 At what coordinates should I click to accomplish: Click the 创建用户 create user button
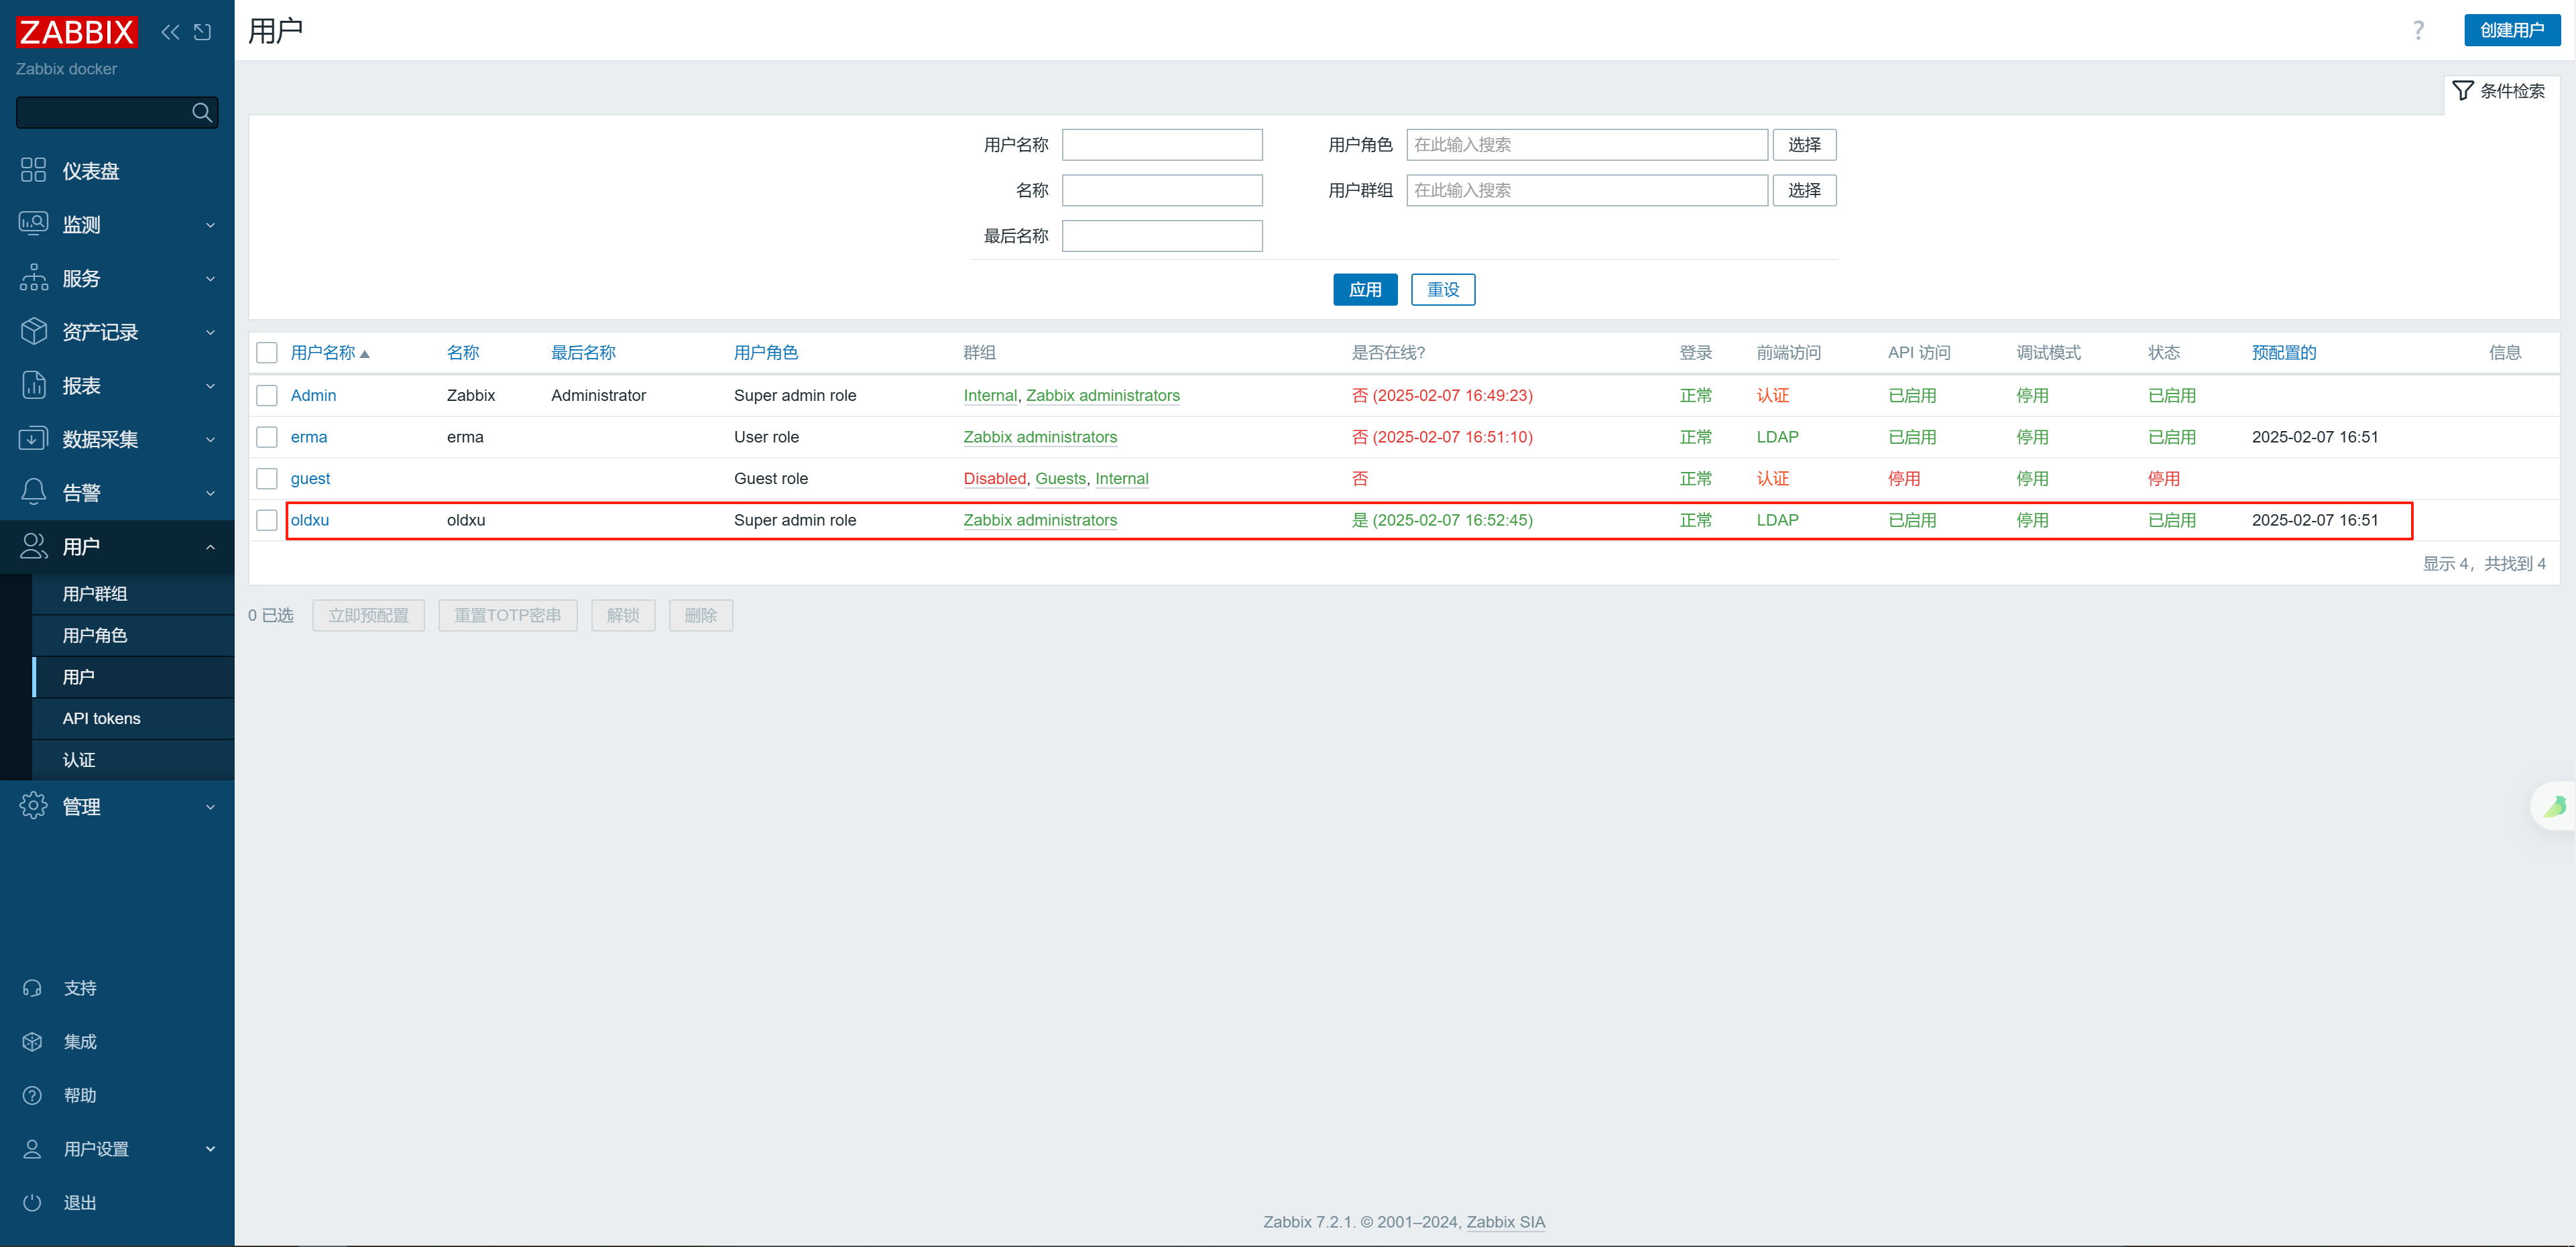2511,30
